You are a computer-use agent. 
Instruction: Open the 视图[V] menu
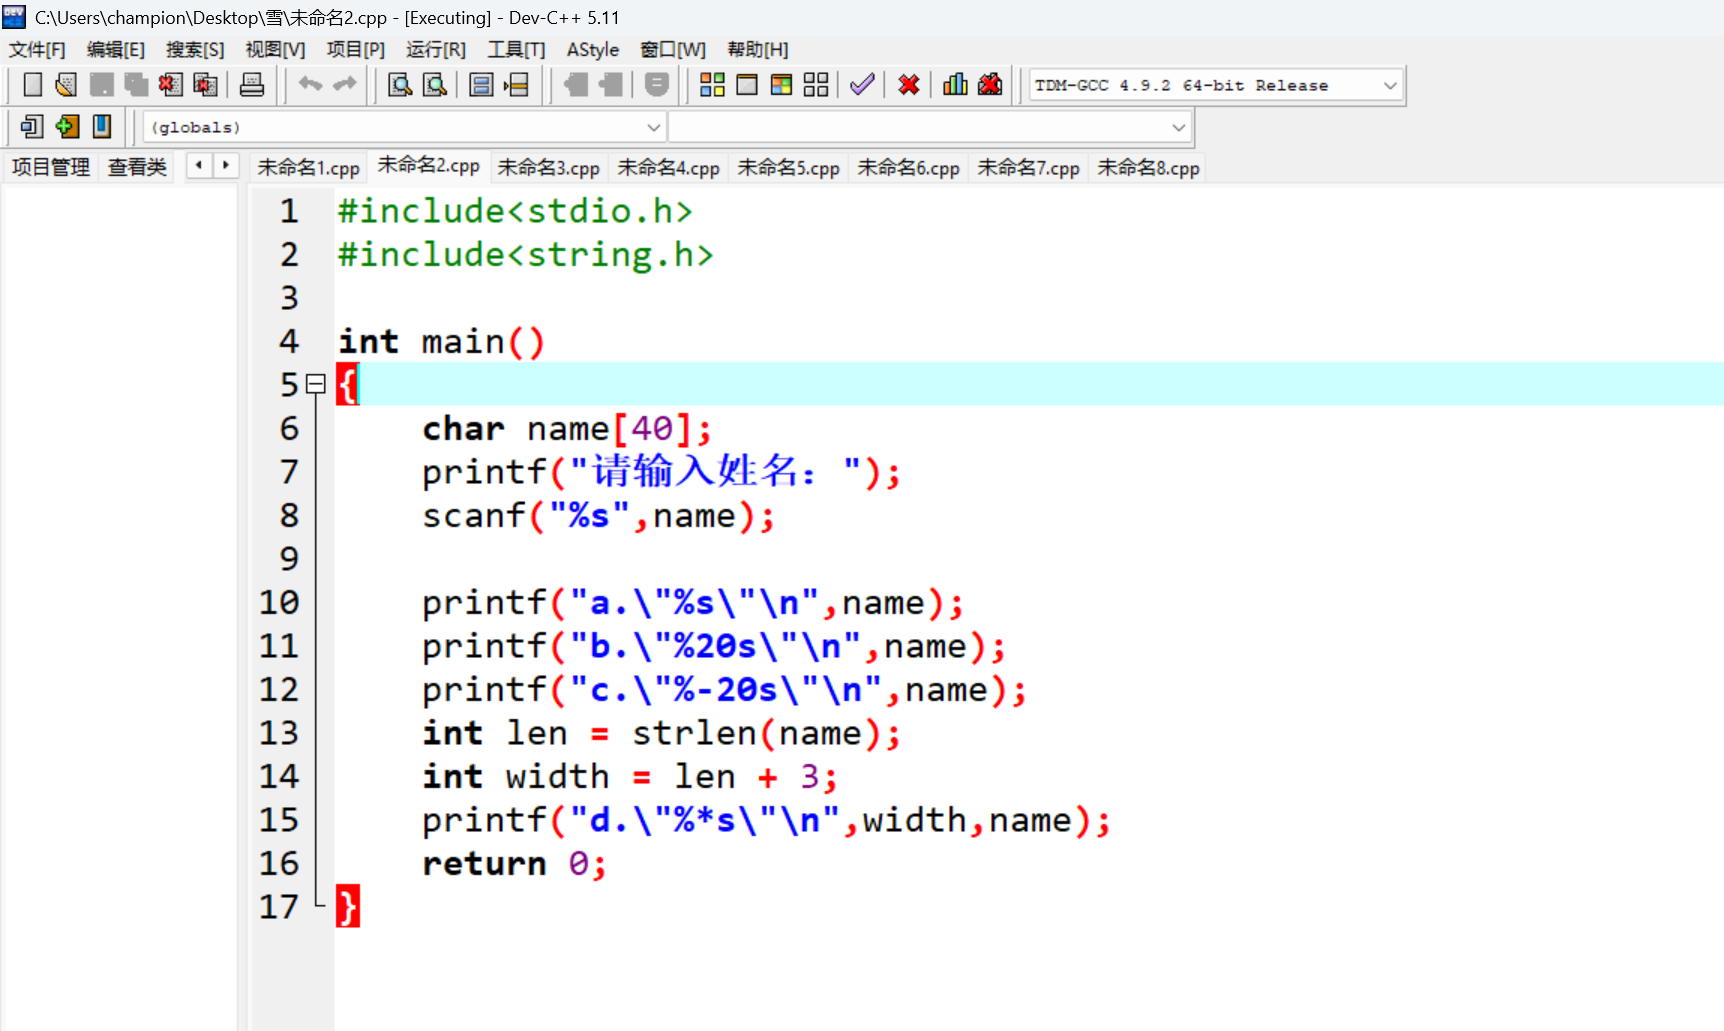275,50
